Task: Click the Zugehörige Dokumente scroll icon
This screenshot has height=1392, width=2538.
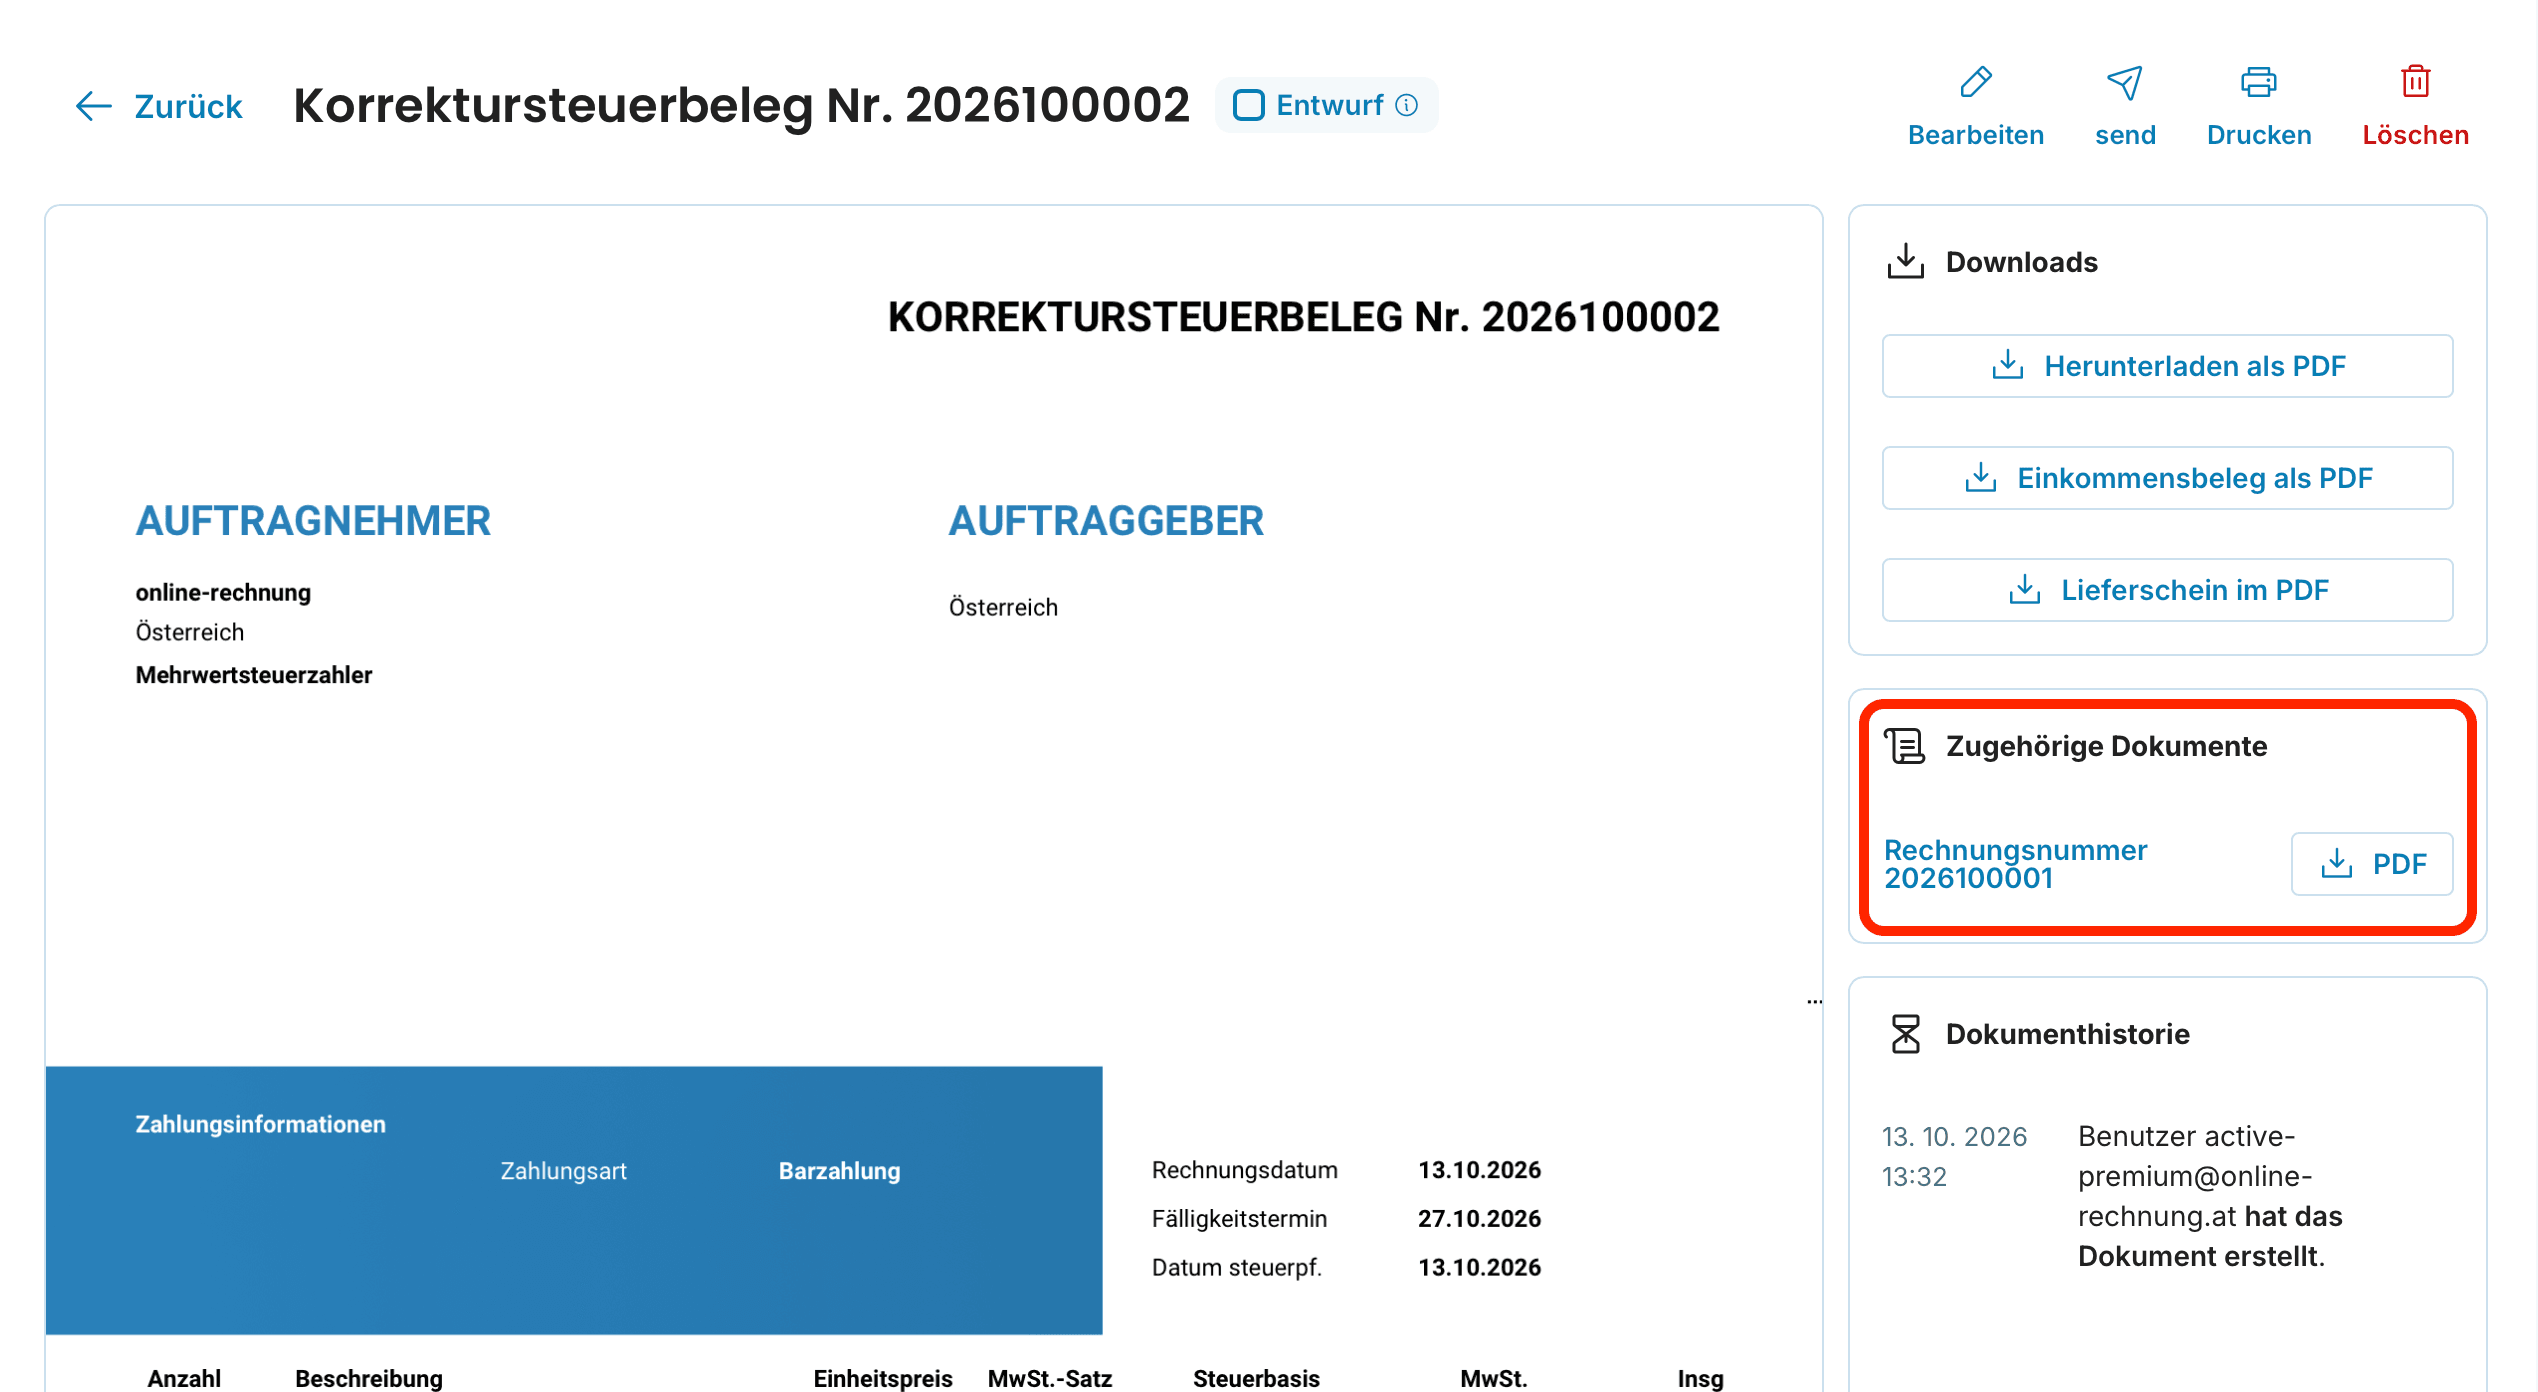Action: point(1904,746)
